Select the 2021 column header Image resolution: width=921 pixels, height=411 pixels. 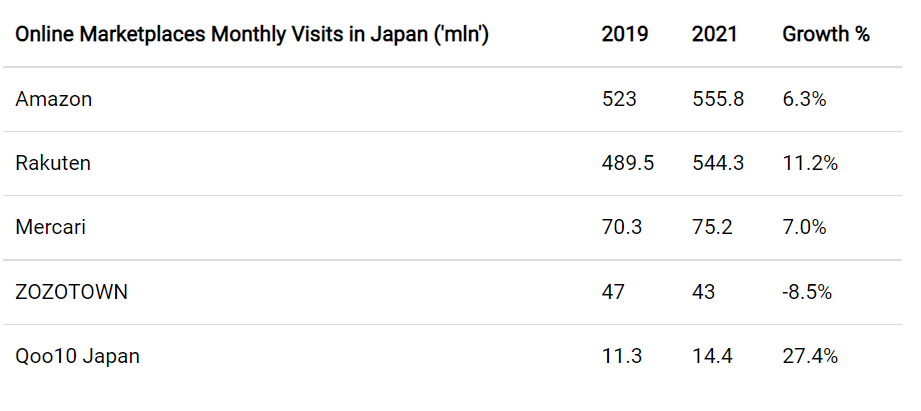[714, 35]
